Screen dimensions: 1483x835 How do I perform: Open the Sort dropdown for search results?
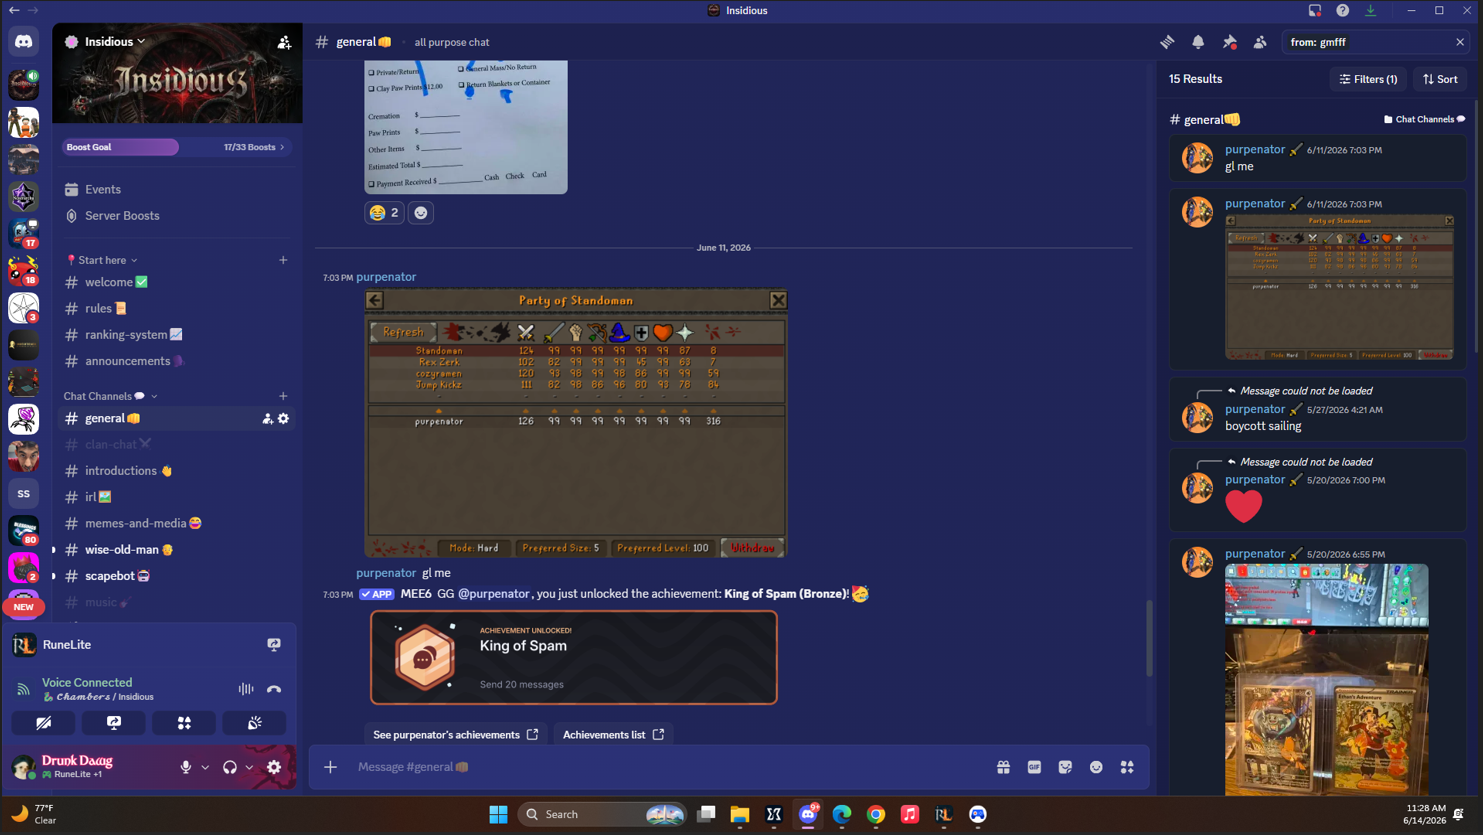tap(1440, 79)
